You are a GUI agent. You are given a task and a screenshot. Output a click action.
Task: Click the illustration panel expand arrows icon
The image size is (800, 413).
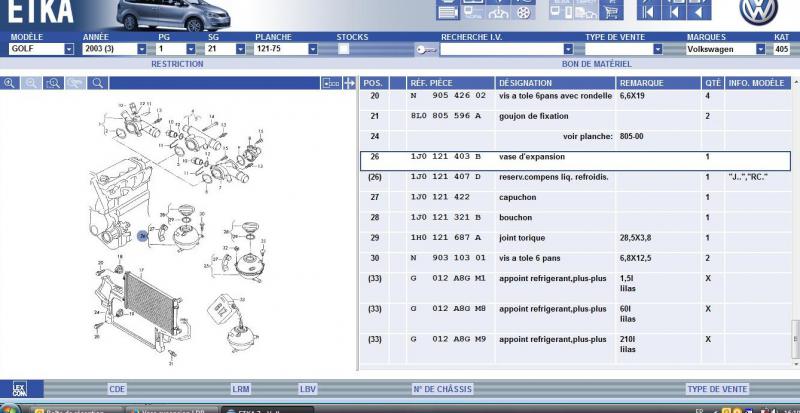349,83
